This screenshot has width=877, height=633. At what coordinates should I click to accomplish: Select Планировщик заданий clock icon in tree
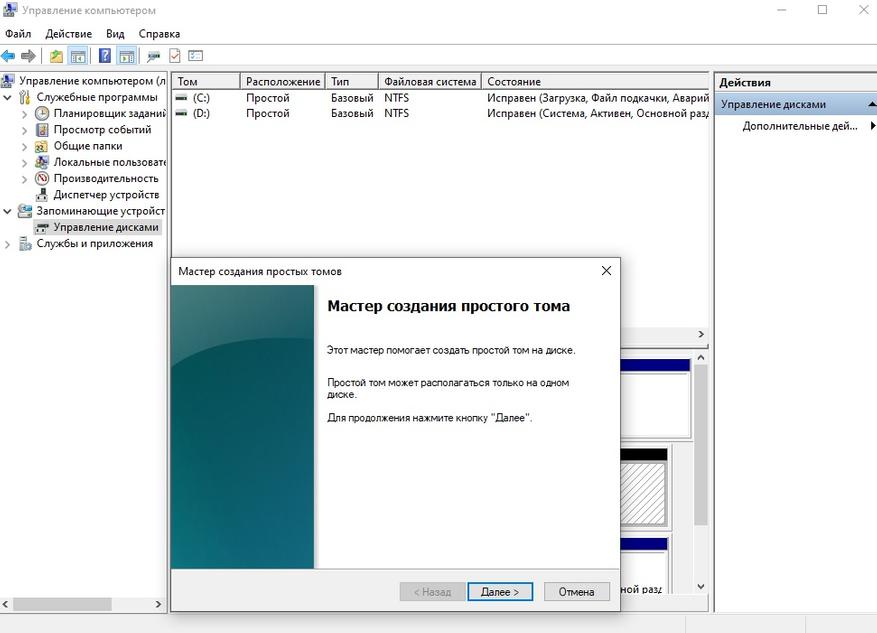pos(42,114)
